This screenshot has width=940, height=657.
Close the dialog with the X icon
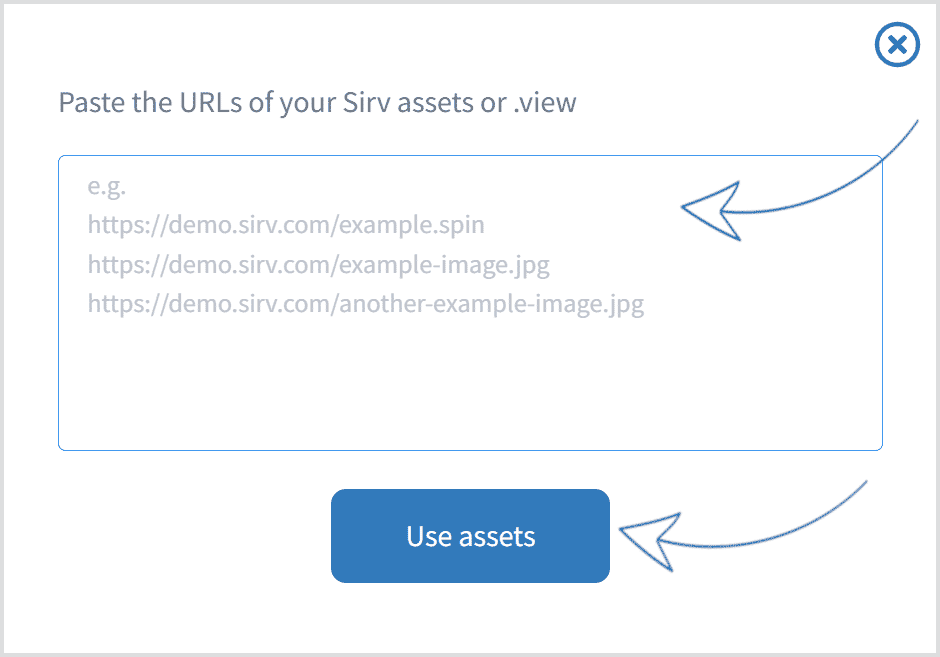click(897, 44)
